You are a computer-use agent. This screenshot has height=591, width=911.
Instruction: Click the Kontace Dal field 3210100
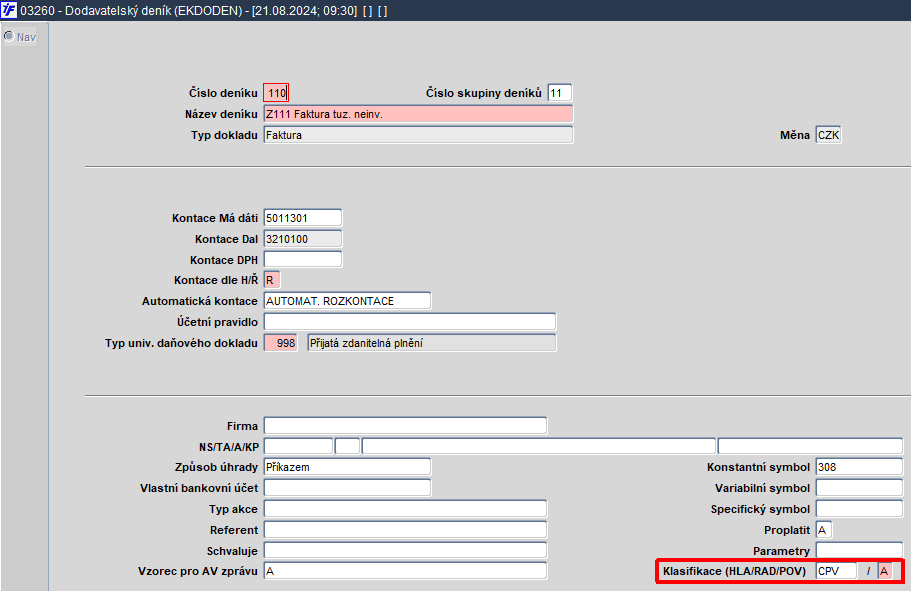point(303,239)
